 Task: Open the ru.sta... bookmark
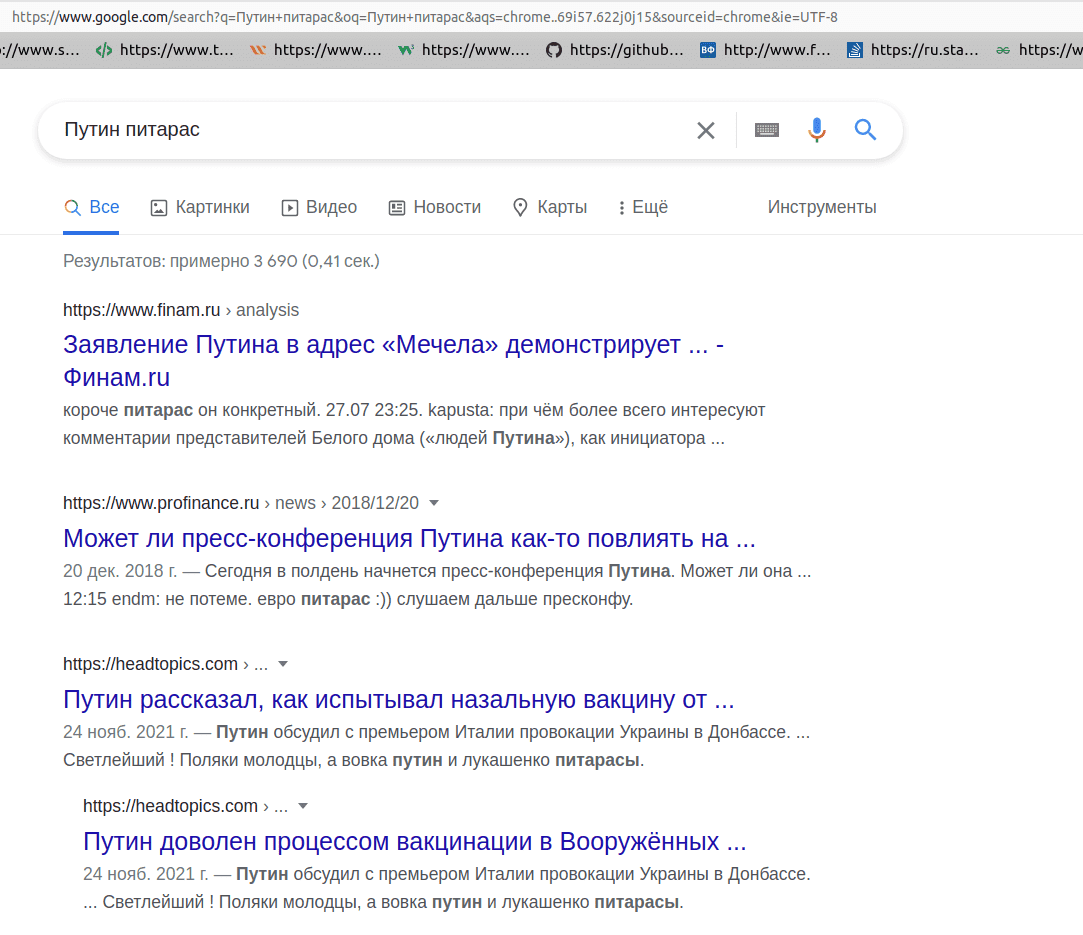coord(912,50)
